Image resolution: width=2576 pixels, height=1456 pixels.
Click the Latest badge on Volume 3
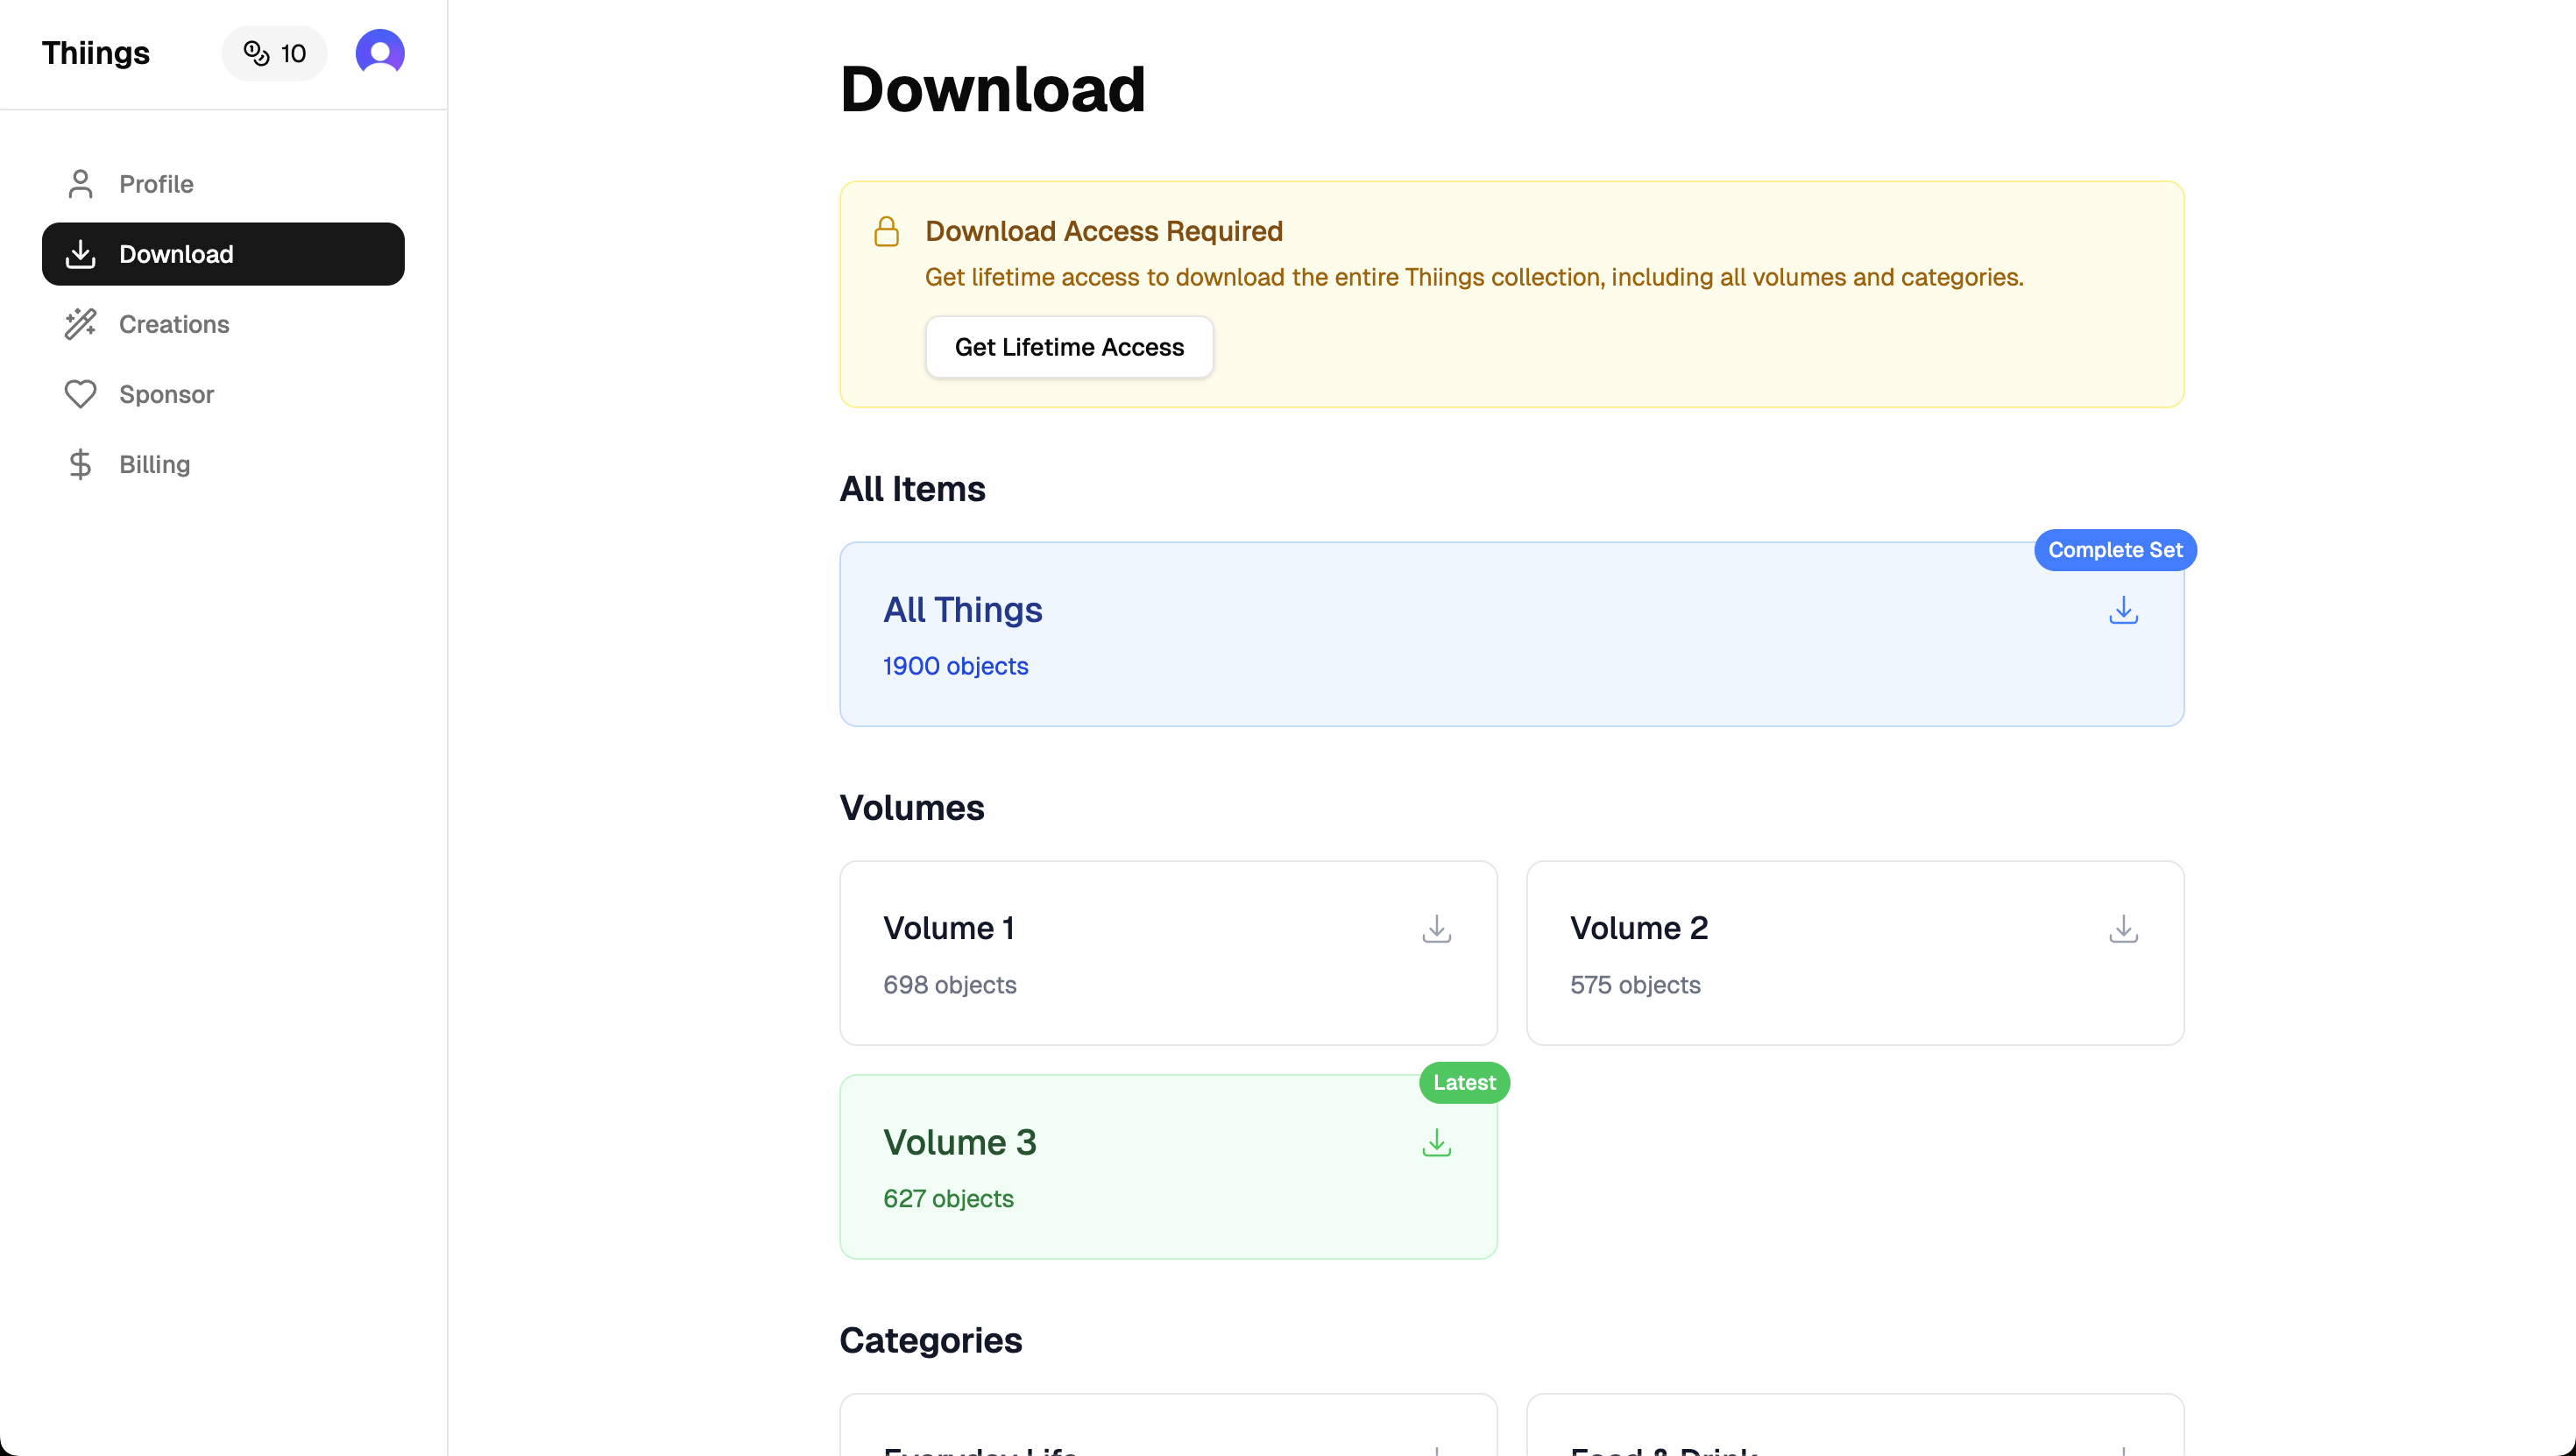tap(1464, 1082)
